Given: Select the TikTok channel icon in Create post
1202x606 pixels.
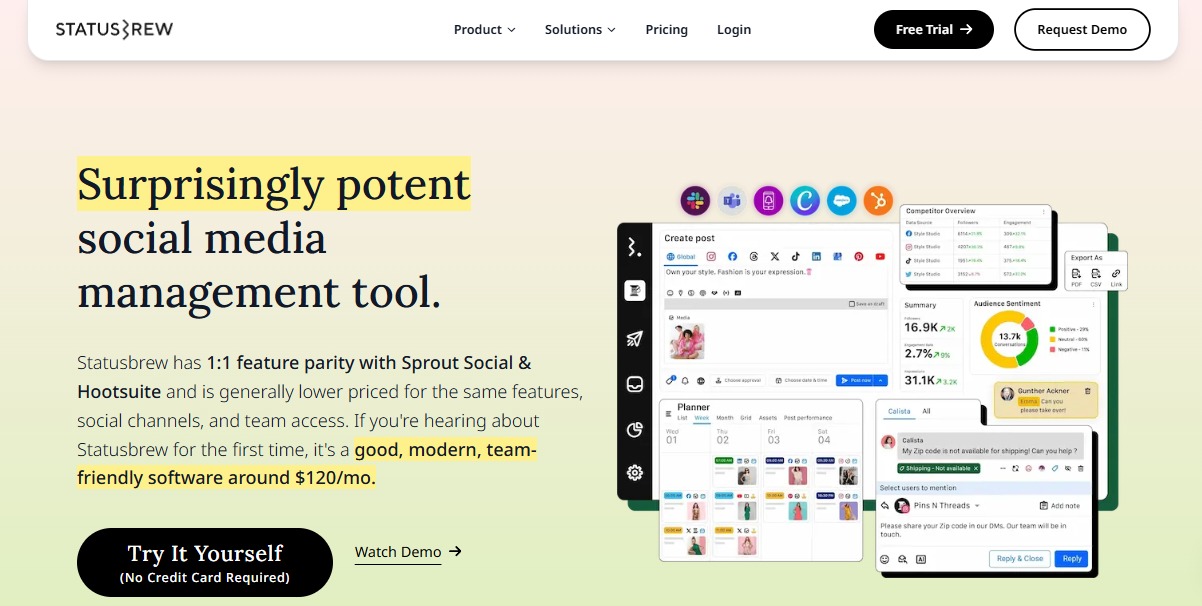Looking at the screenshot, I should point(796,257).
